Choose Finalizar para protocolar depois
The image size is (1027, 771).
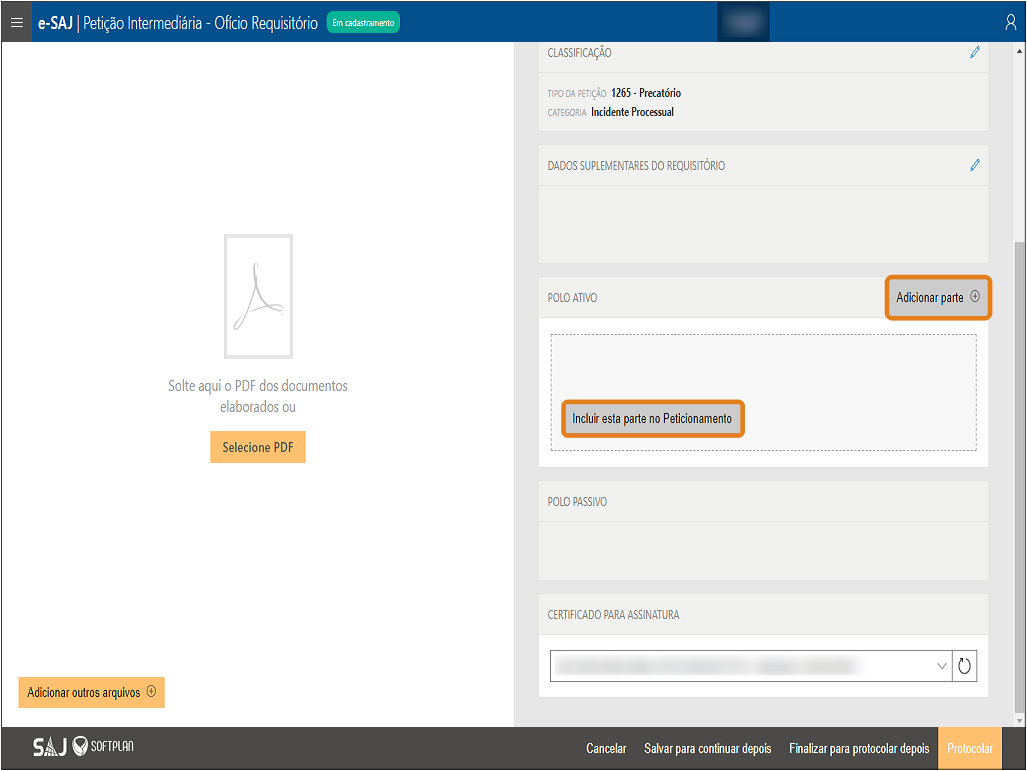click(x=859, y=748)
